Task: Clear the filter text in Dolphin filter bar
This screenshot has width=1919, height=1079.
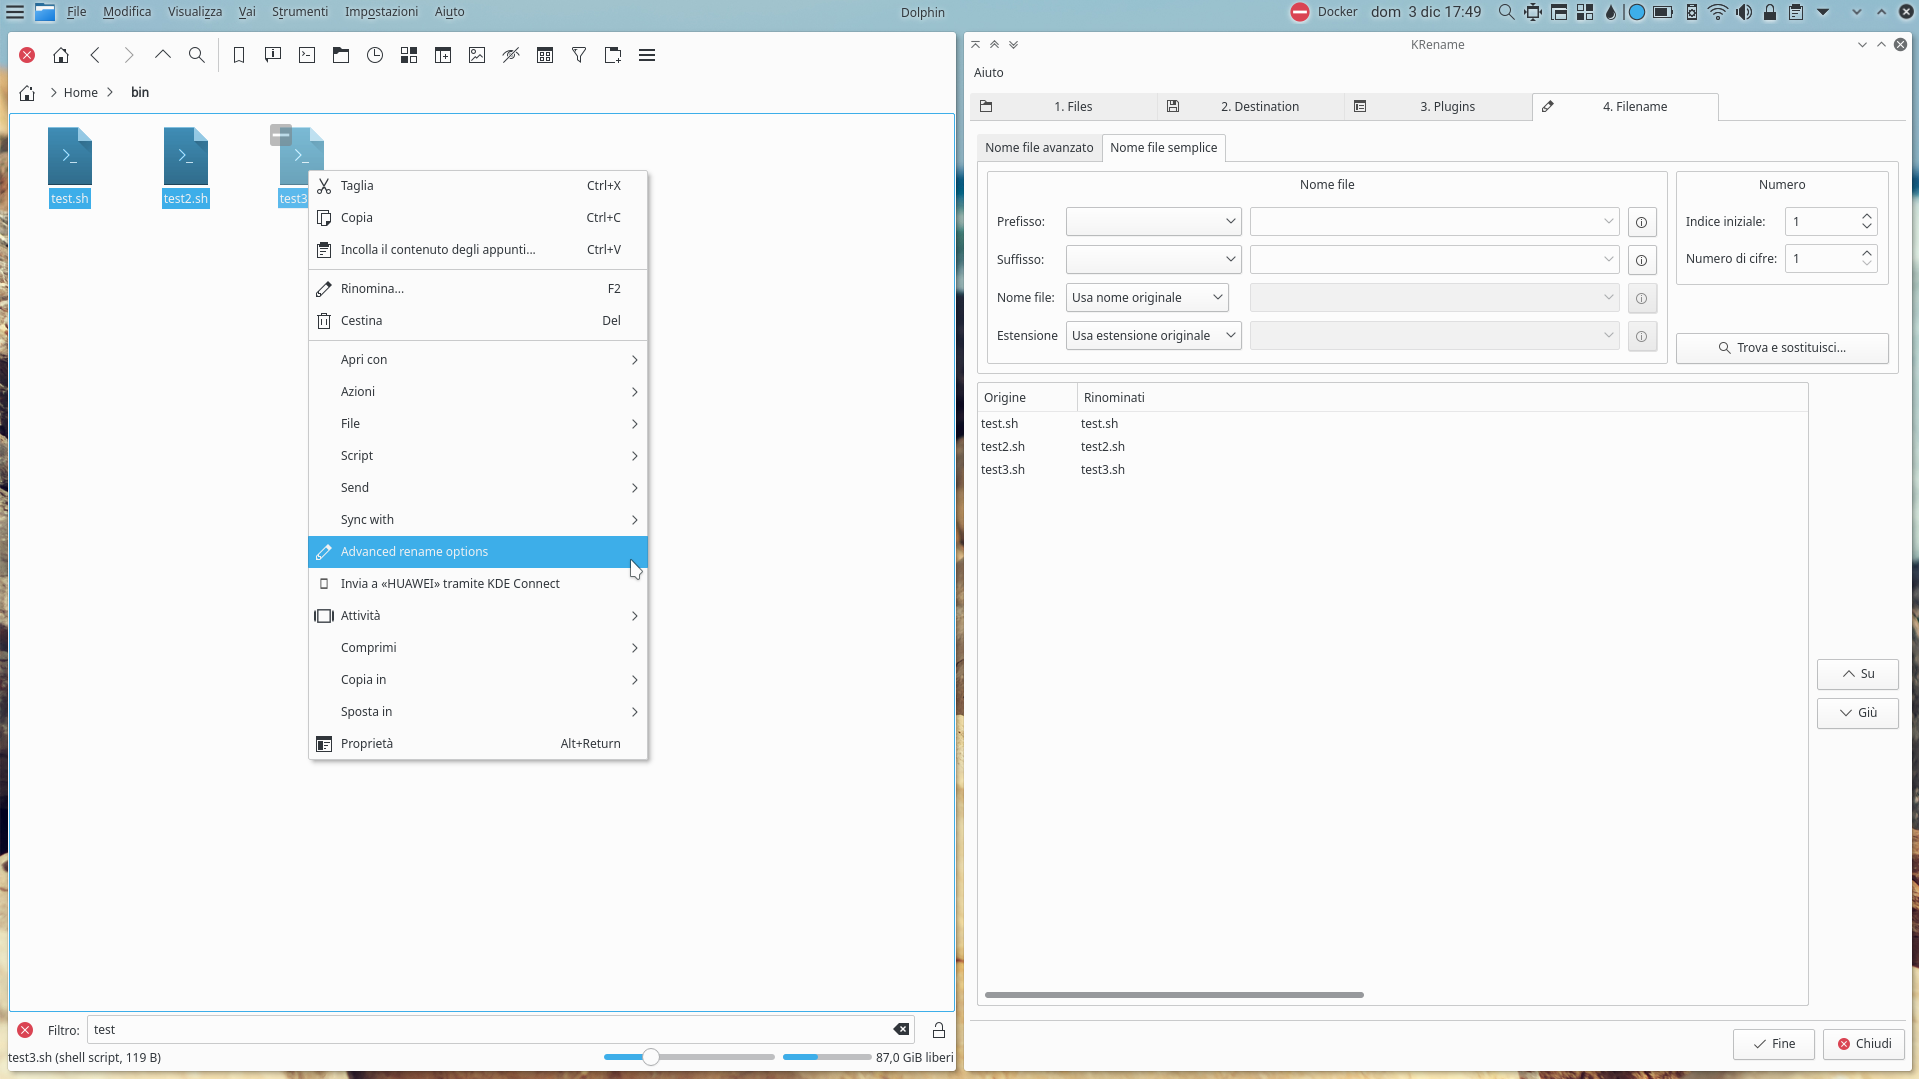Action: tap(901, 1029)
